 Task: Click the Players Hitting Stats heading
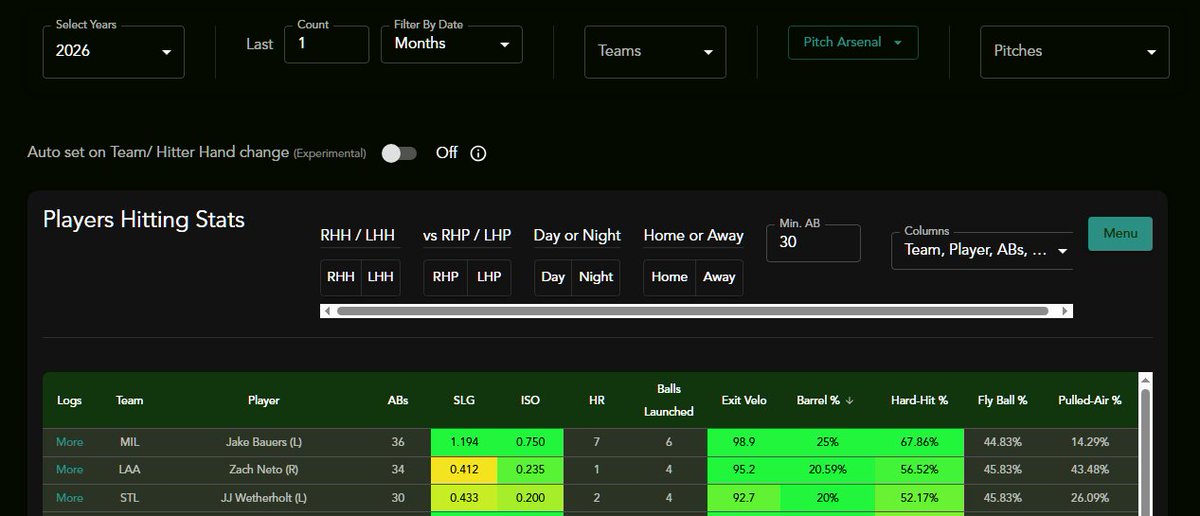point(144,219)
